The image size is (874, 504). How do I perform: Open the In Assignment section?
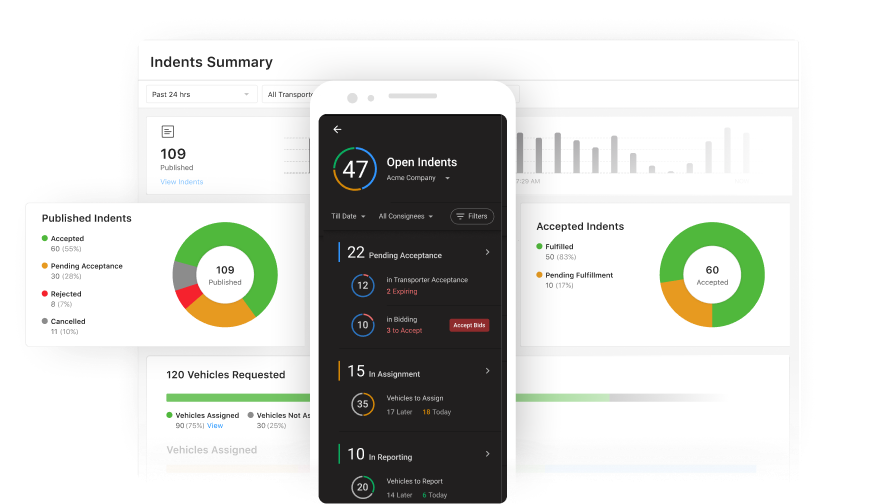click(x=487, y=371)
